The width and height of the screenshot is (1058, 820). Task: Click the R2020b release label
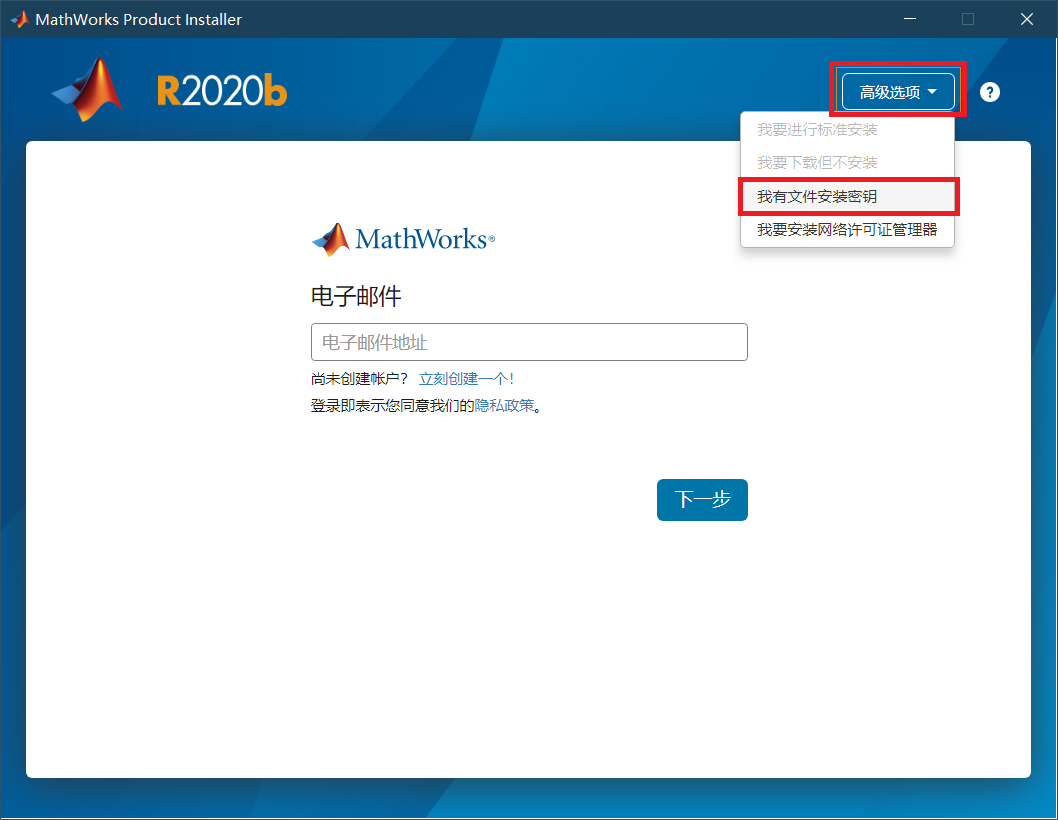[x=222, y=91]
